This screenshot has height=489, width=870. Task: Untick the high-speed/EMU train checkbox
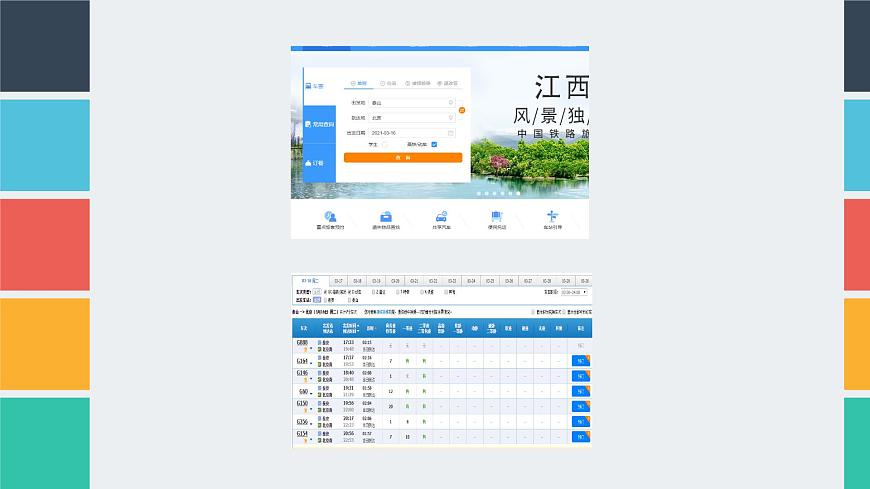click(434, 144)
